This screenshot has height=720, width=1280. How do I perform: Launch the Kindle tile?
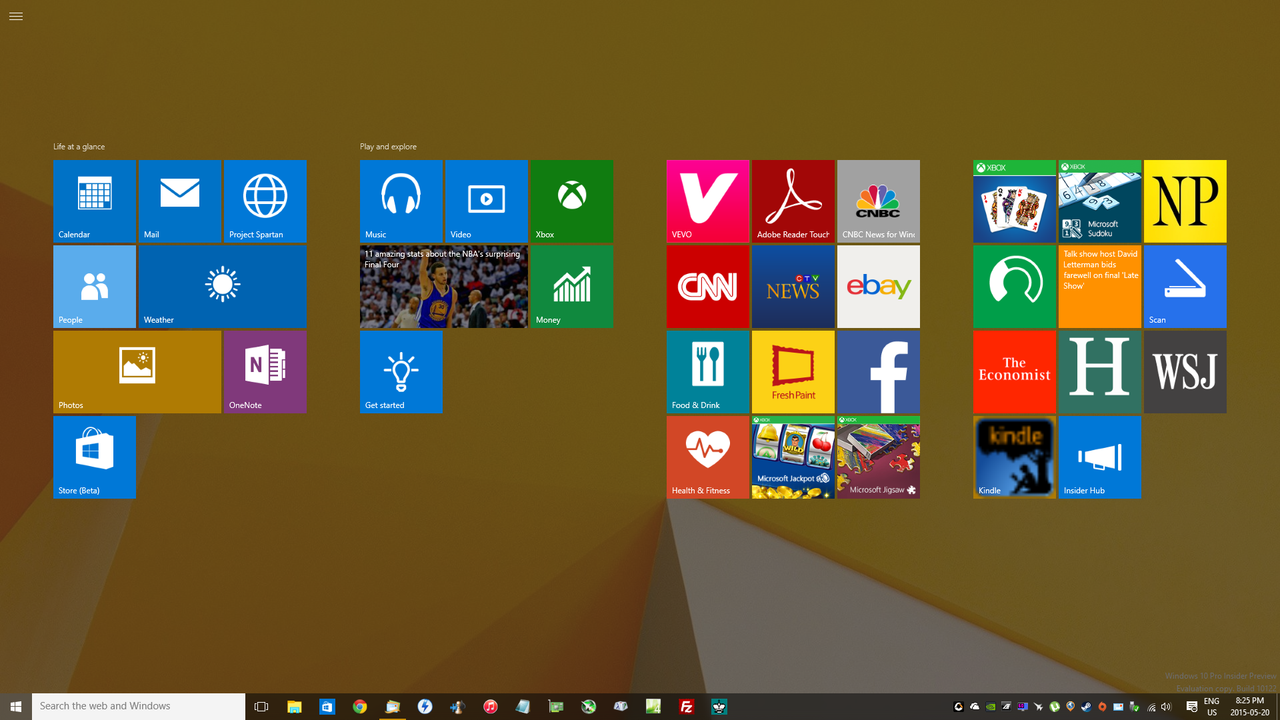(x=1014, y=457)
